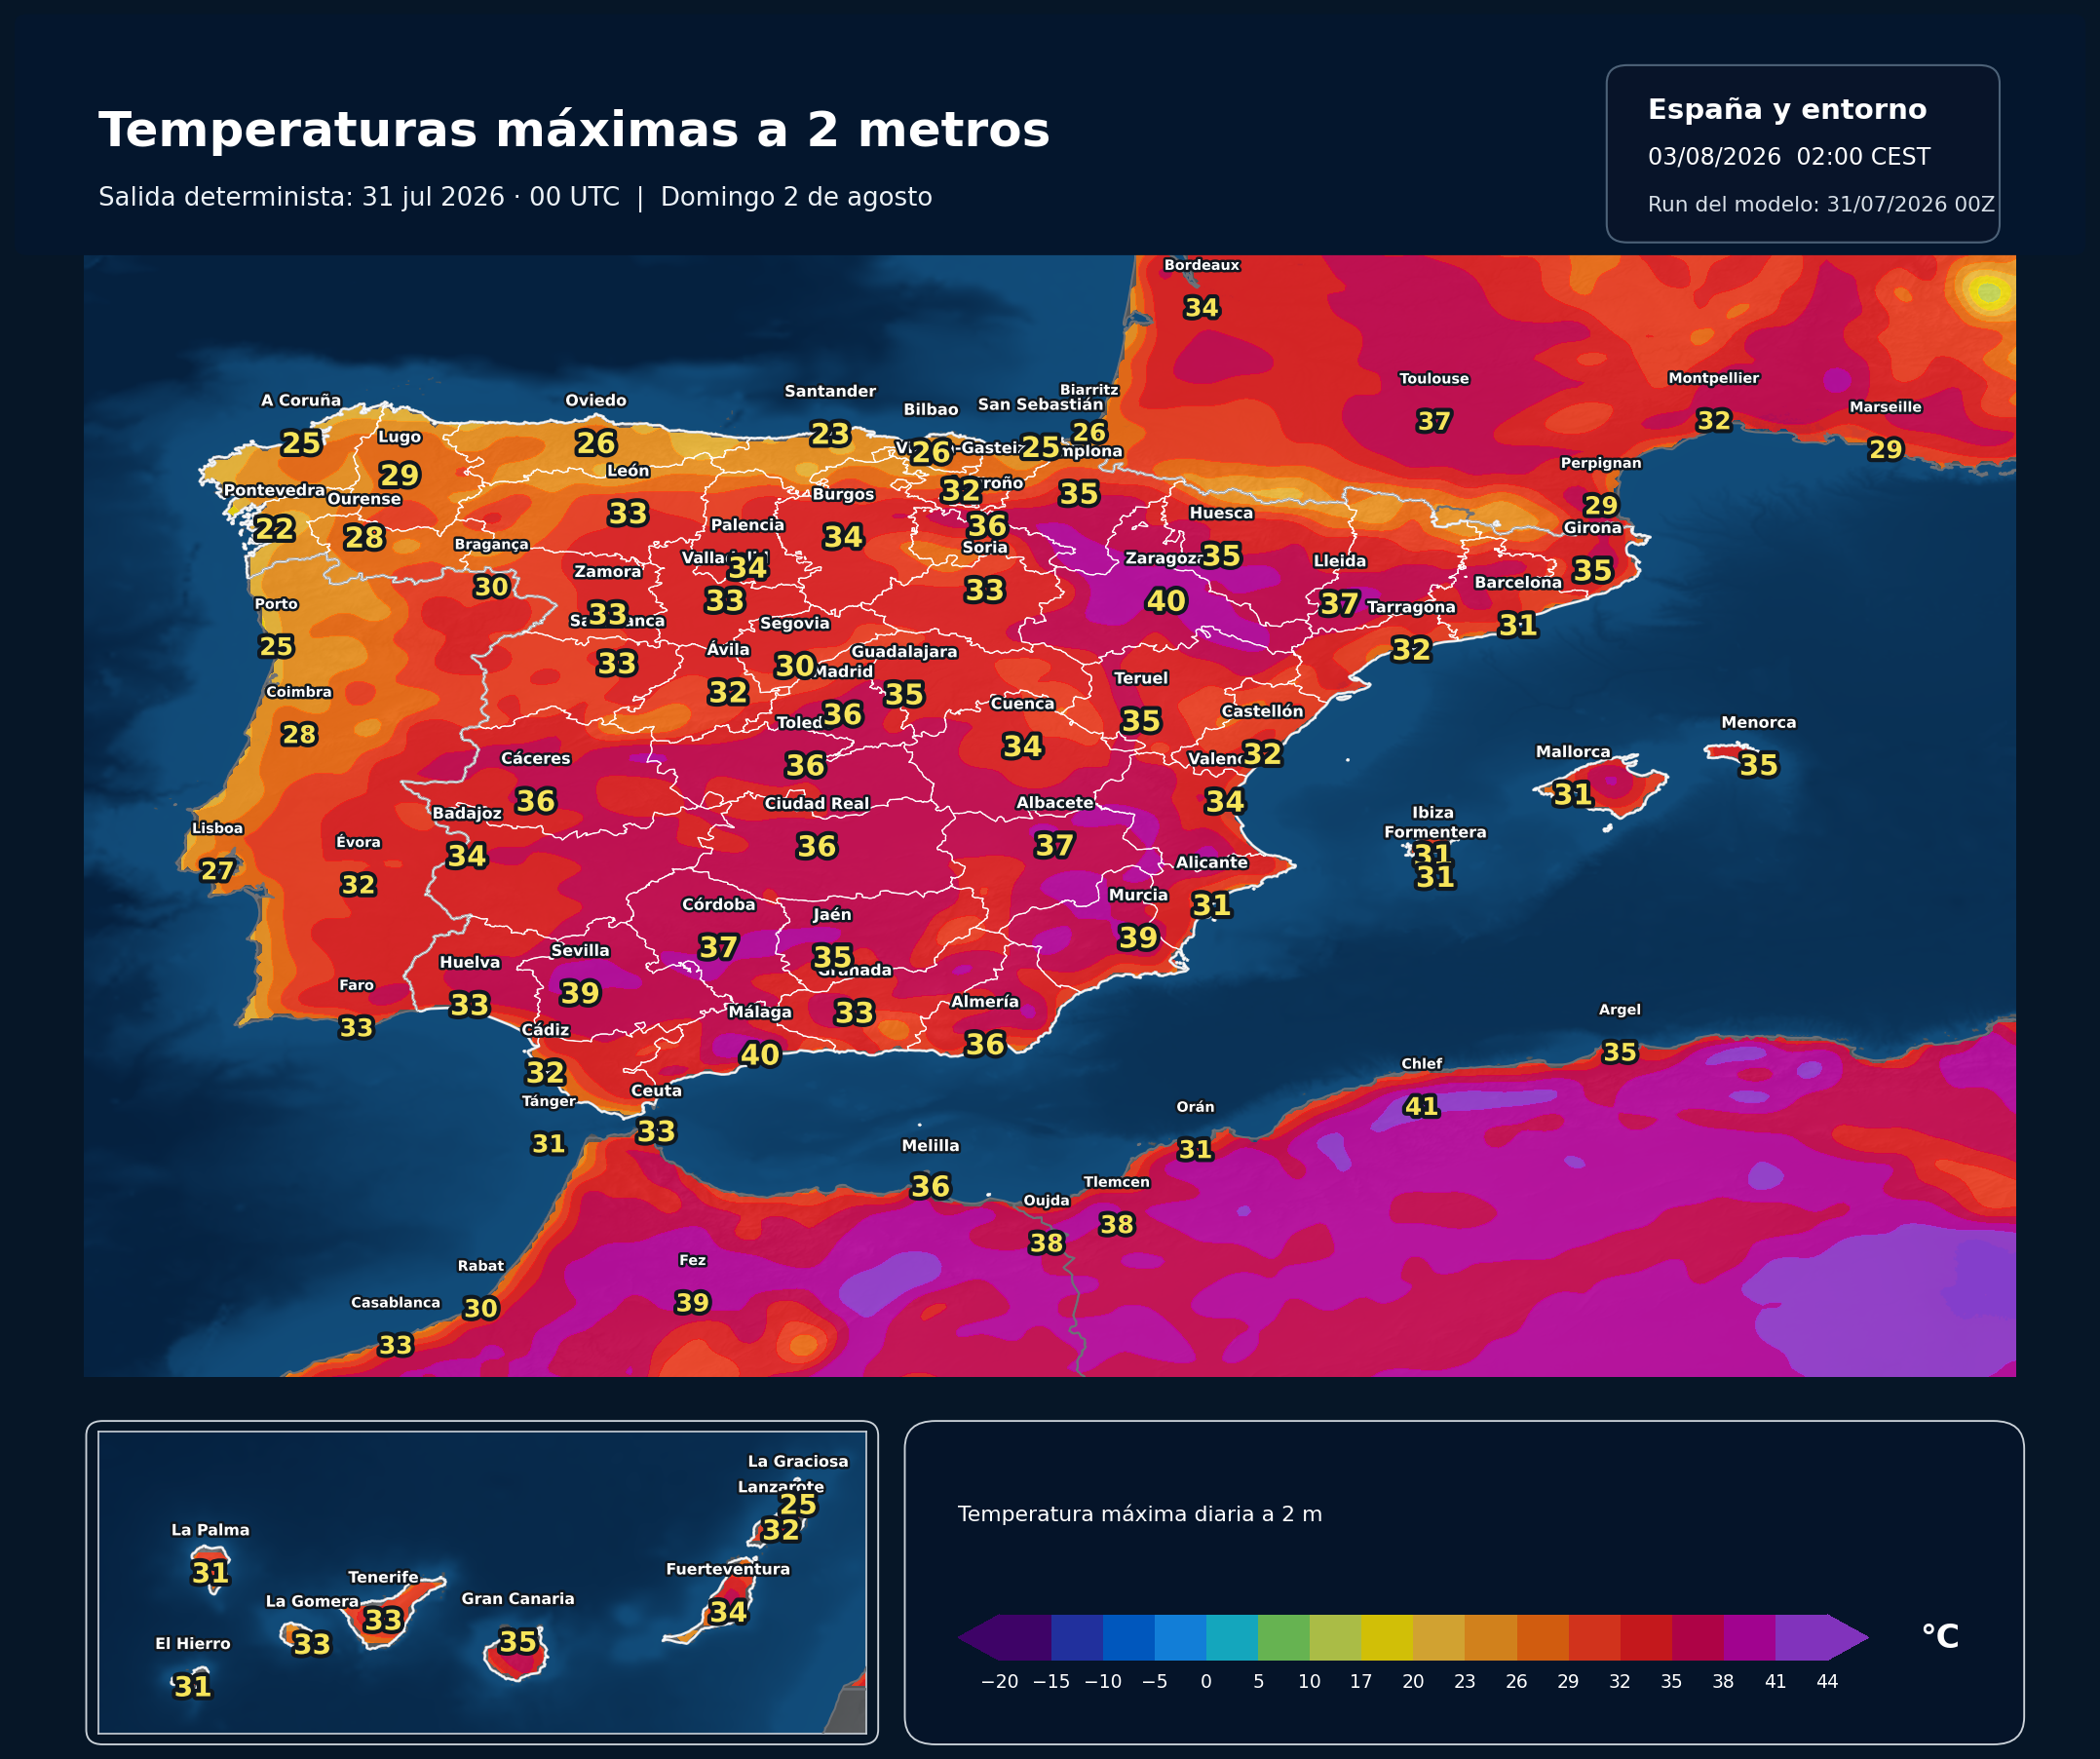Click the 'Menorca' island label
The height and width of the screenshot is (1759, 2100).
[x=1759, y=723]
